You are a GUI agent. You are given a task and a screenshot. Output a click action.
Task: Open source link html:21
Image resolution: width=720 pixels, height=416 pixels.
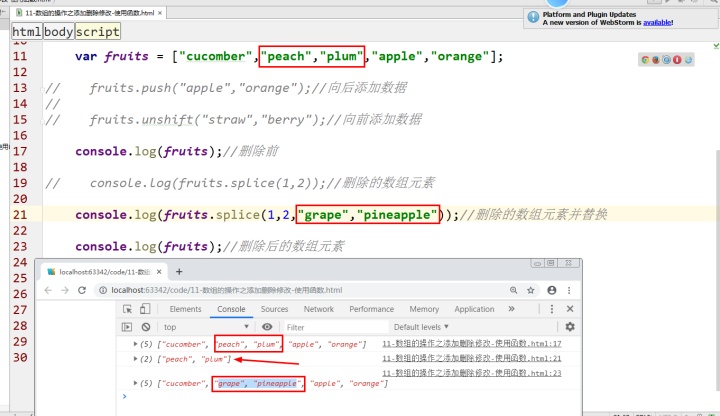[x=472, y=358]
